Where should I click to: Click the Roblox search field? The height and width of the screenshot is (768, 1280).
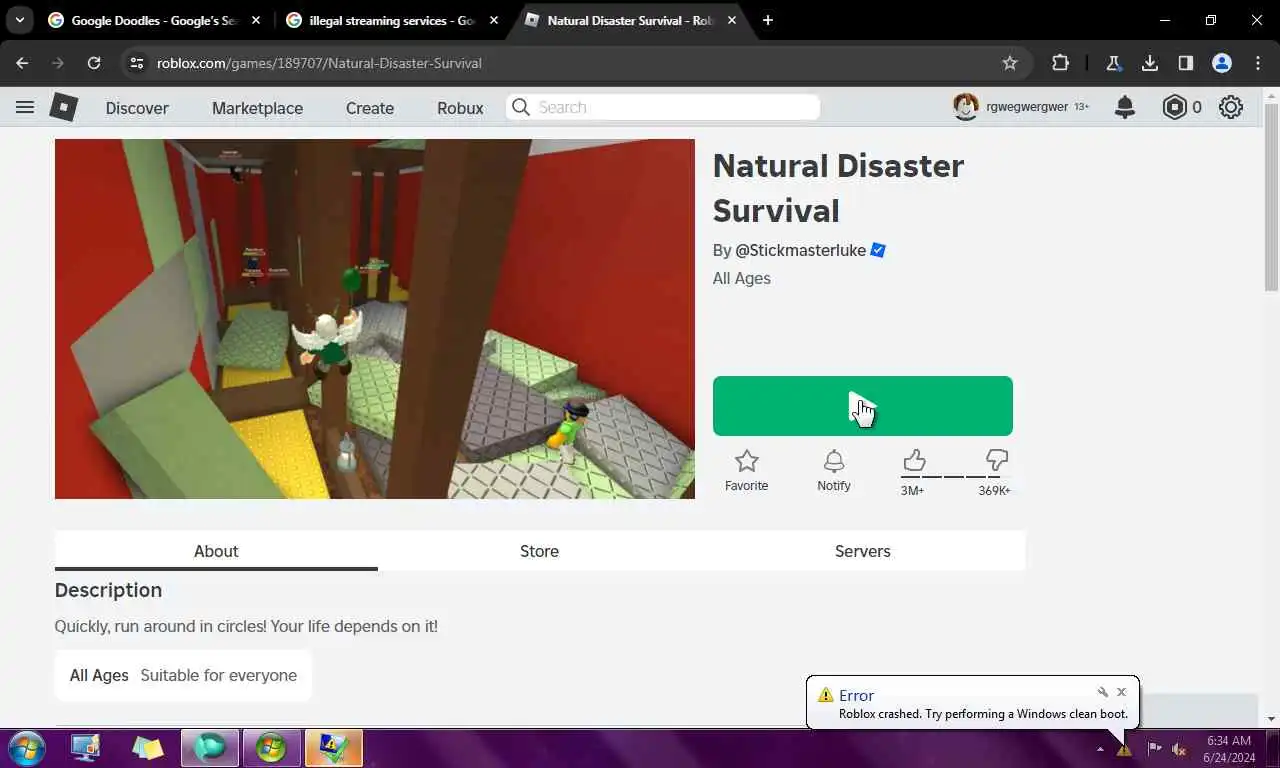(x=662, y=107)
